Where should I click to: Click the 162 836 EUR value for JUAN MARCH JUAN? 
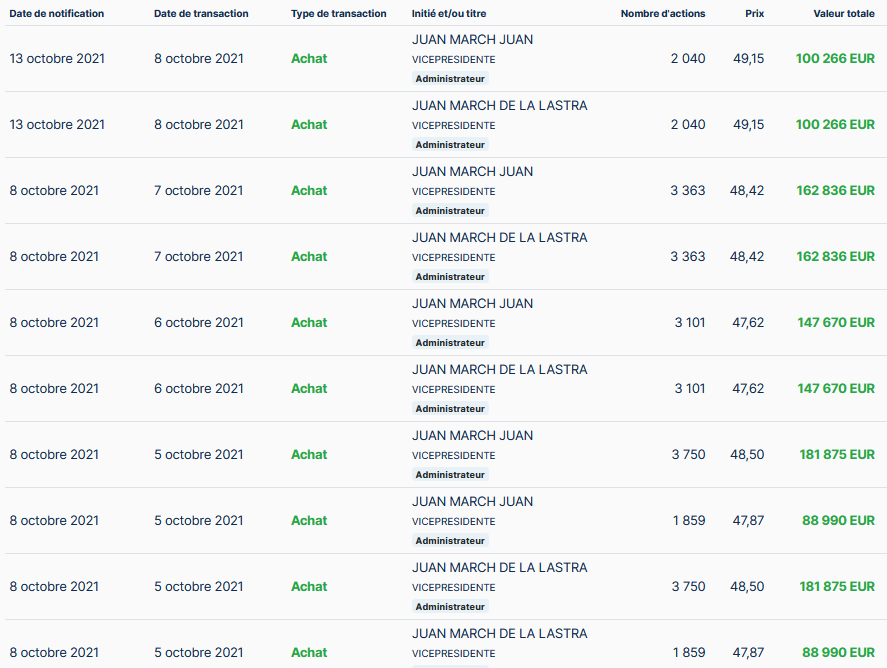(x=835, y=191)
